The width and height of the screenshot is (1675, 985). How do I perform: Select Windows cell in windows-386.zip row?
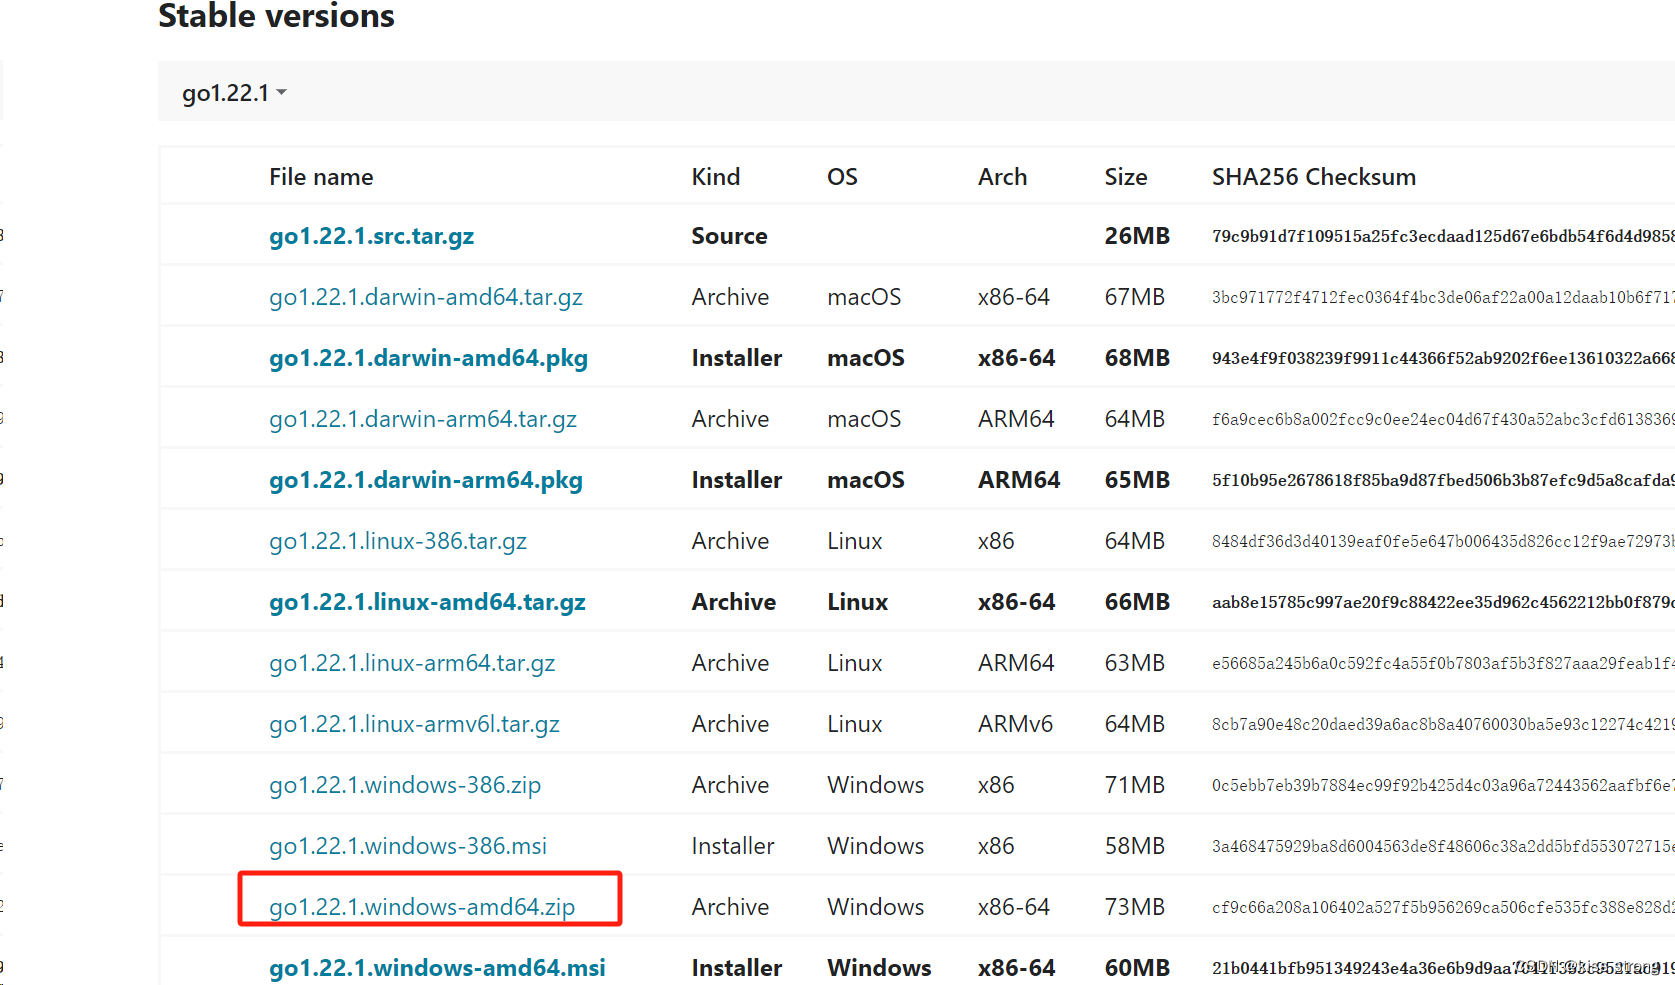tap(875, 785)
